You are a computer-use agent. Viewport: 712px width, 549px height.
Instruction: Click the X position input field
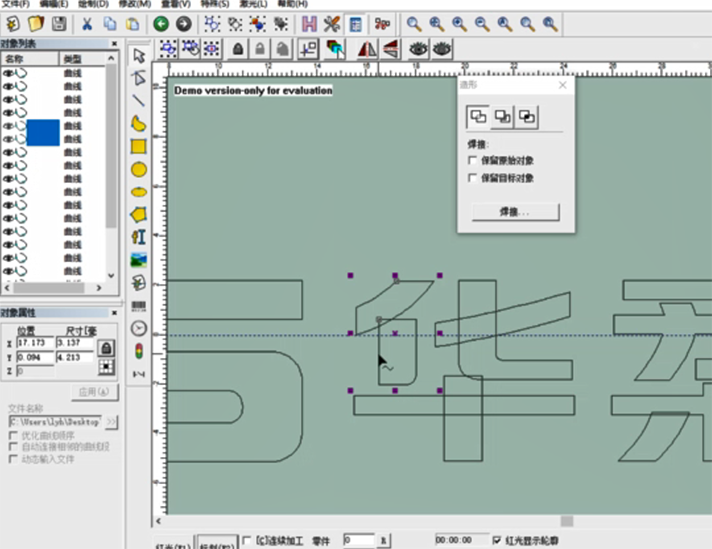click(x=36, y=344)
